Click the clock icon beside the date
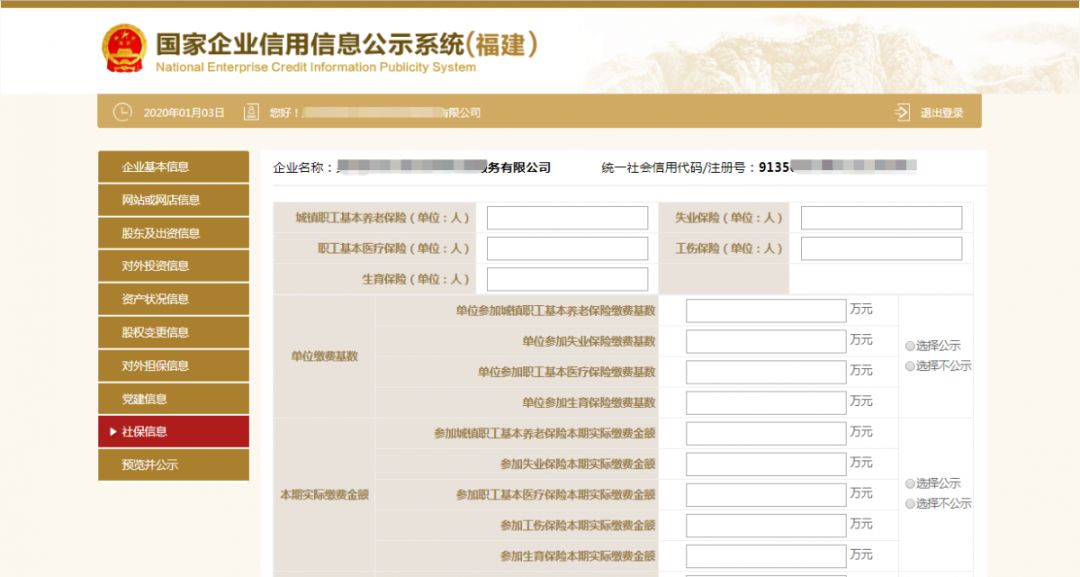The height and width of the screenshot is (577, 1080). [121, 113]
